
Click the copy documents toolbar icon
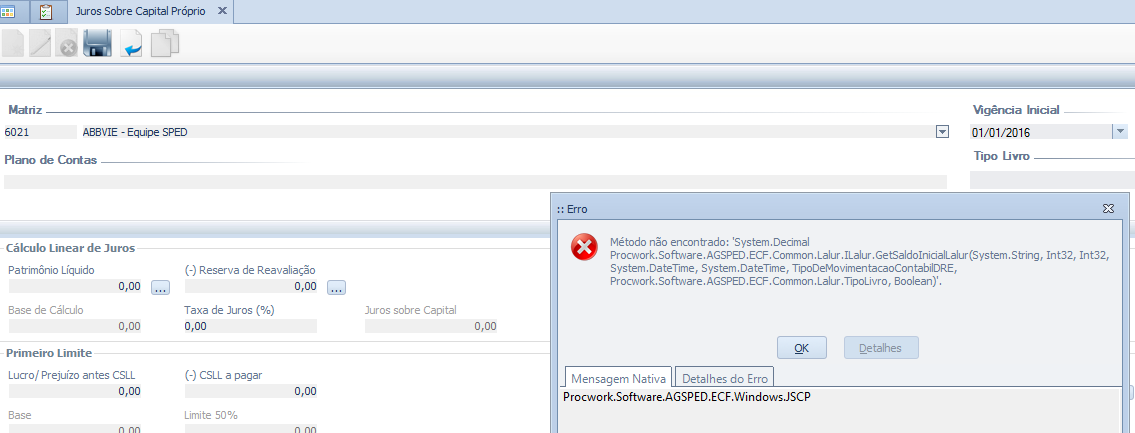click(x=164, y=43)
